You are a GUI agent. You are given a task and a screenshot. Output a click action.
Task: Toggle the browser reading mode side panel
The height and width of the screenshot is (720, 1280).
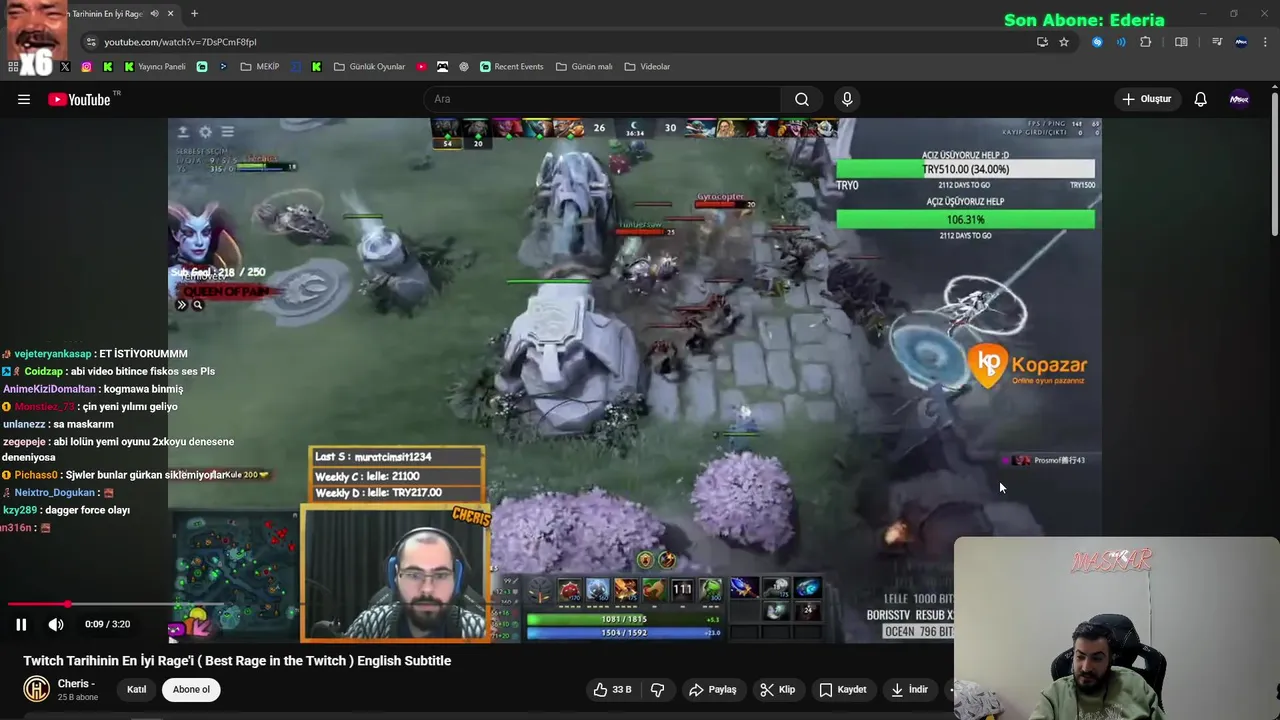coord(1181,42)
